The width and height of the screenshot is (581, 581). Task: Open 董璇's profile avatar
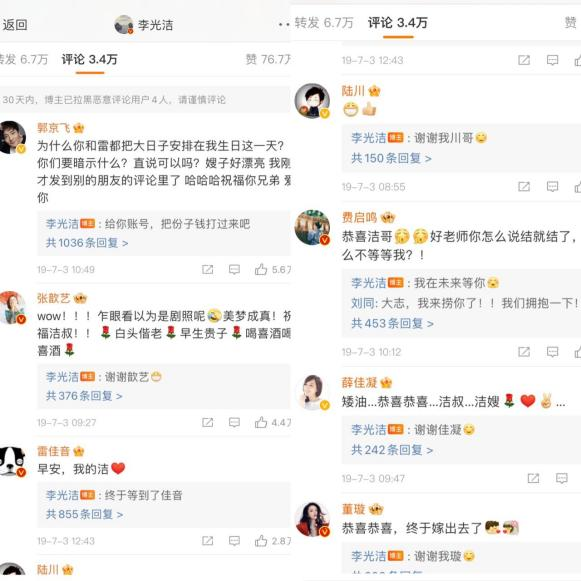312,520
